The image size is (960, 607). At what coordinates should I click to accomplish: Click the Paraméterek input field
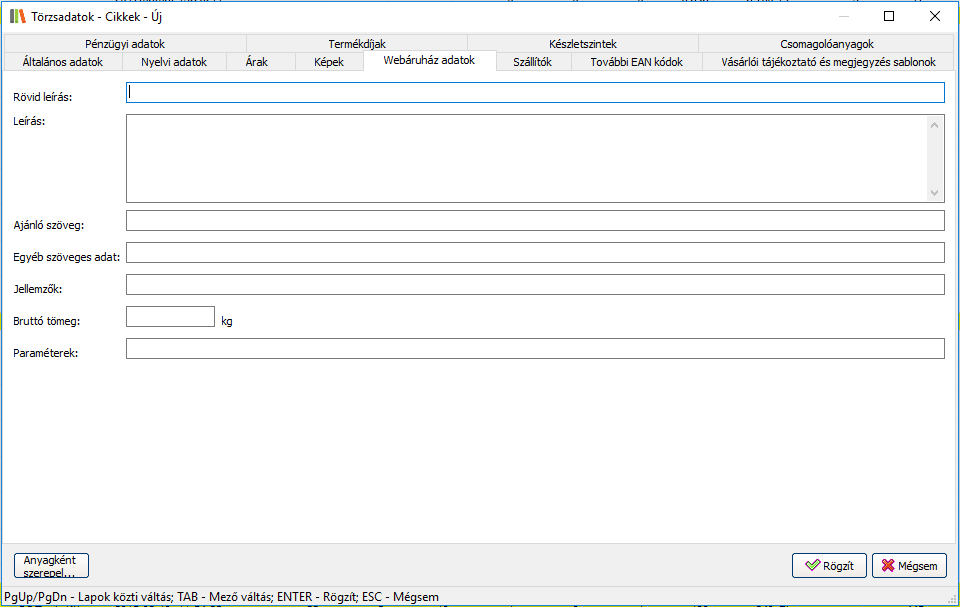pos(535,349)
